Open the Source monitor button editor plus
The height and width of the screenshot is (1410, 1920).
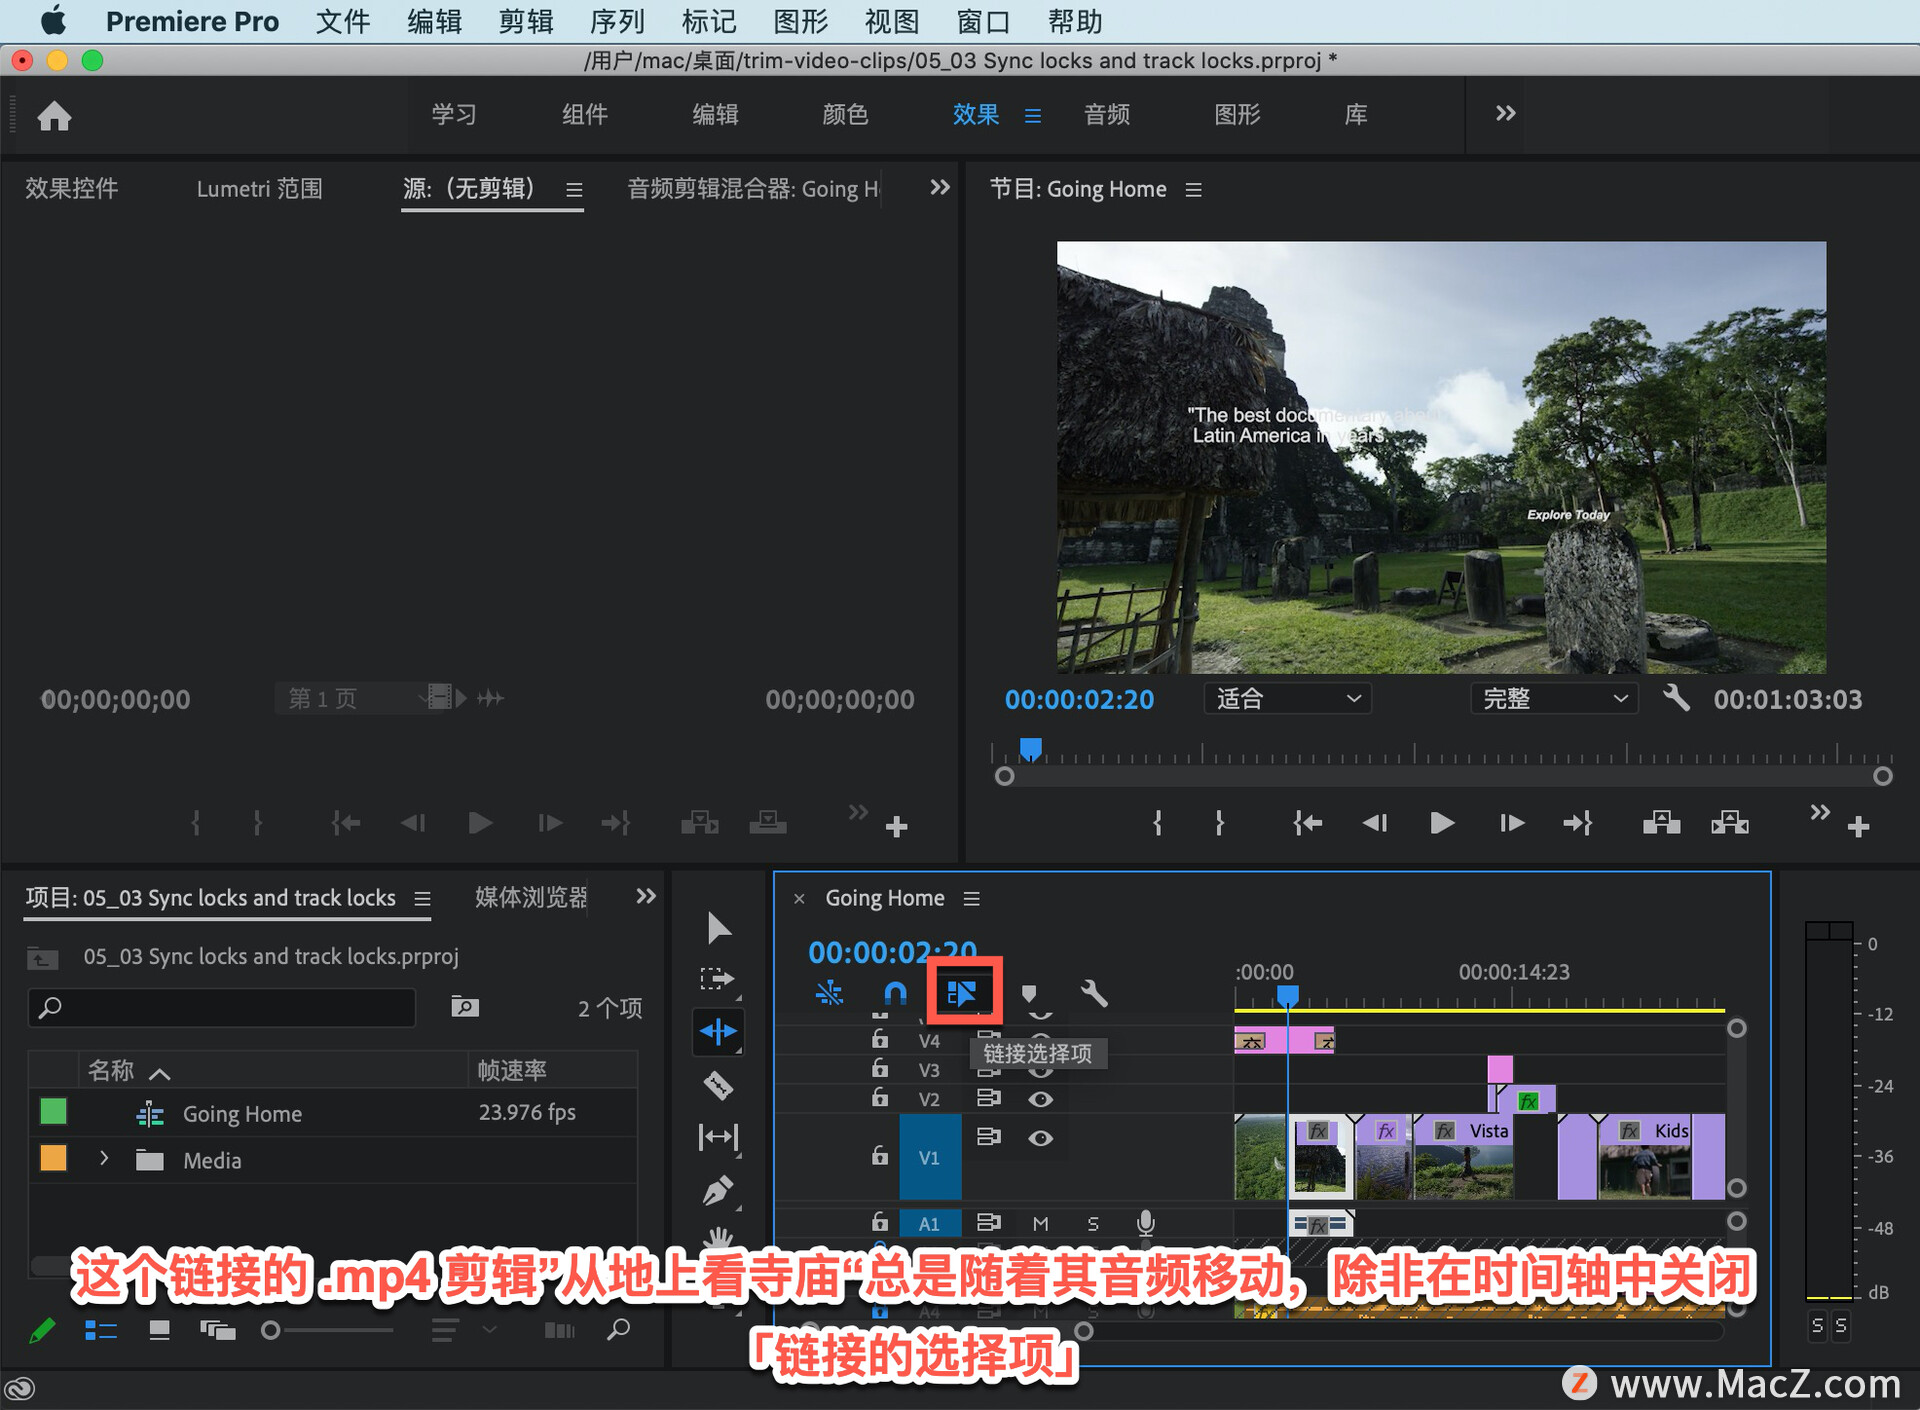click(x=896, y=827)
